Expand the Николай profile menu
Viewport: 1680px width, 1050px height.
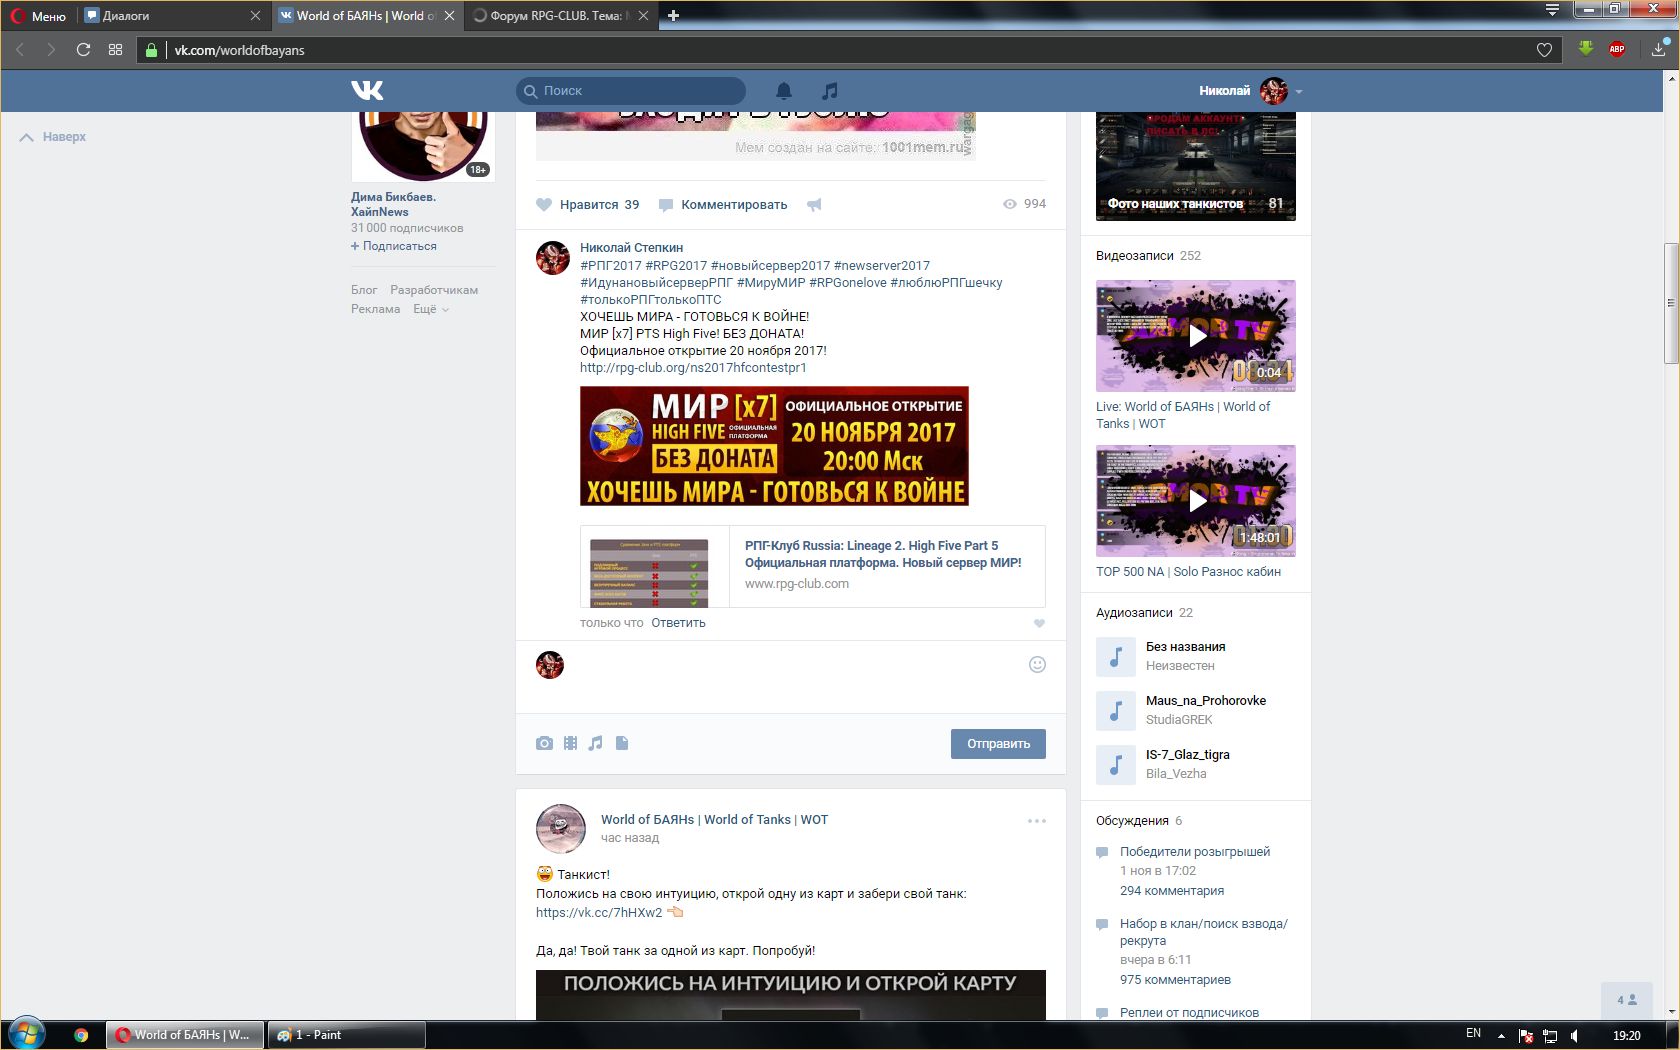1250,91
